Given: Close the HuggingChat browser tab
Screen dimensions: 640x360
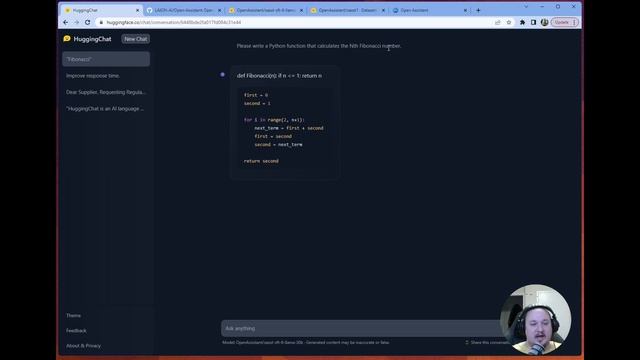Looking at the screenshot, I should coord(137,10).
